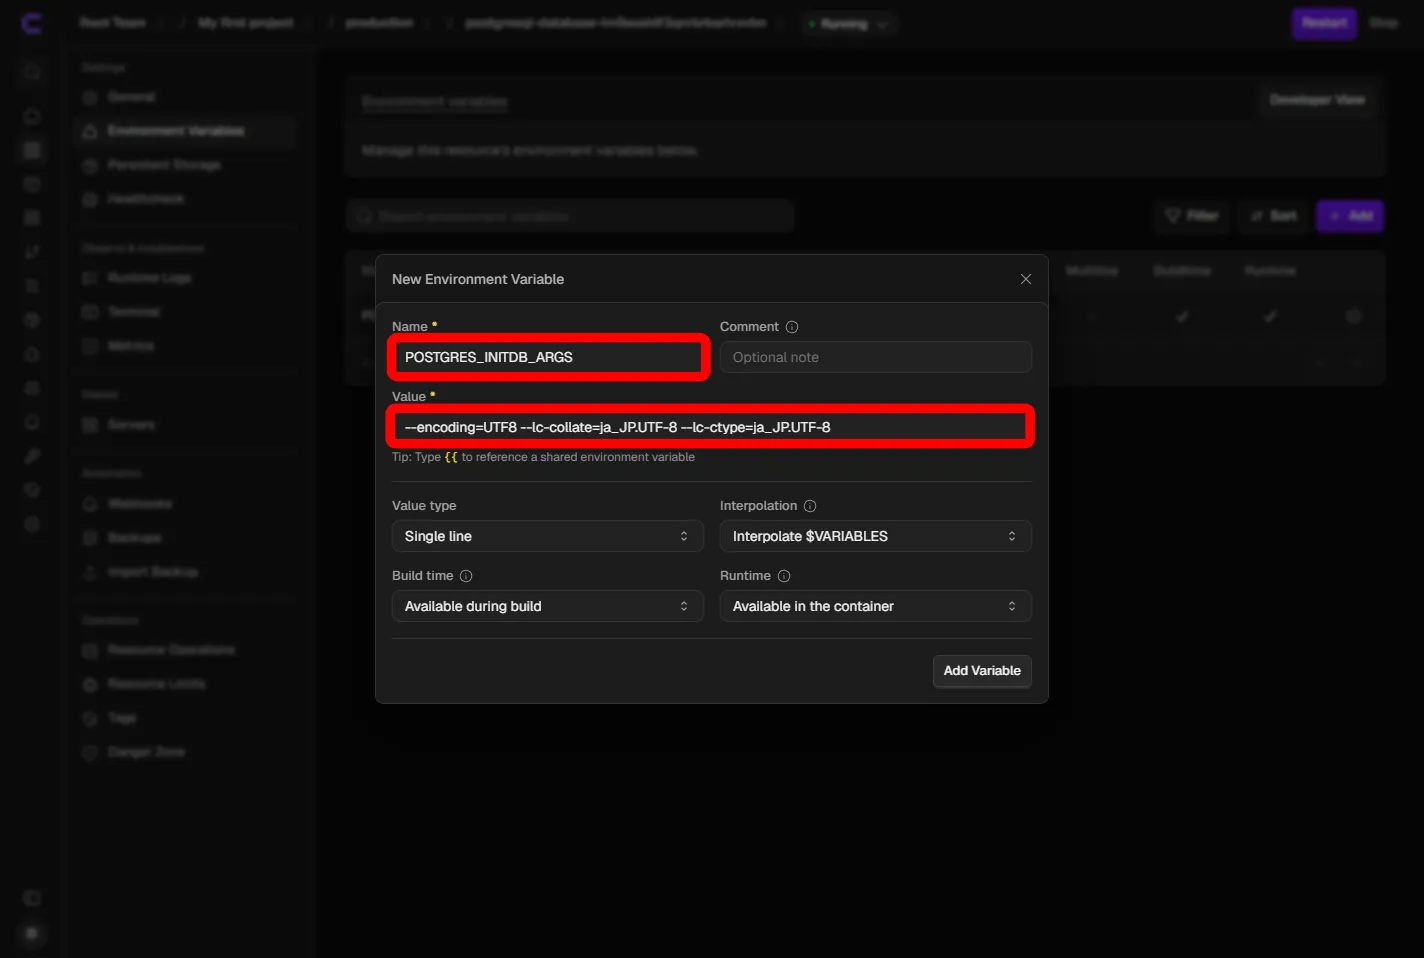1424x958 pixels.
Task: Close the New Environment Variable dialog
Action: tap(1025, 279)
